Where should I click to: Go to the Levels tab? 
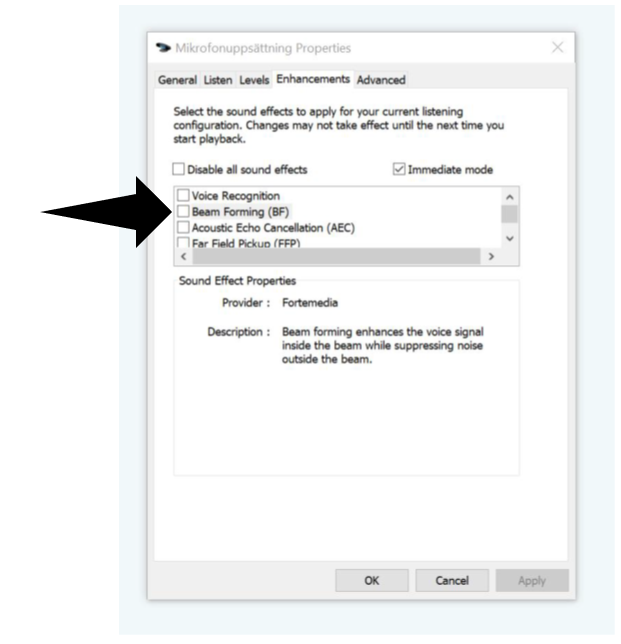point(254,80)
